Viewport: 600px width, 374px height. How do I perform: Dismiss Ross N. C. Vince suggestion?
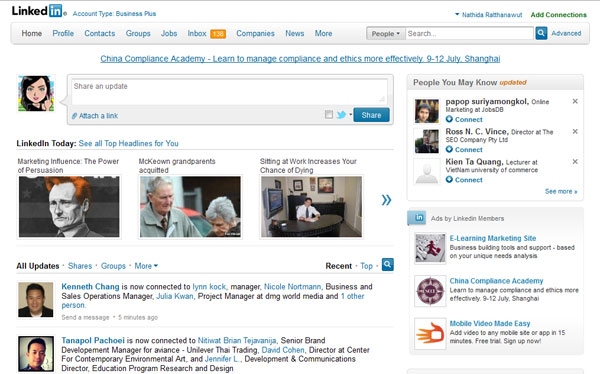575,131
